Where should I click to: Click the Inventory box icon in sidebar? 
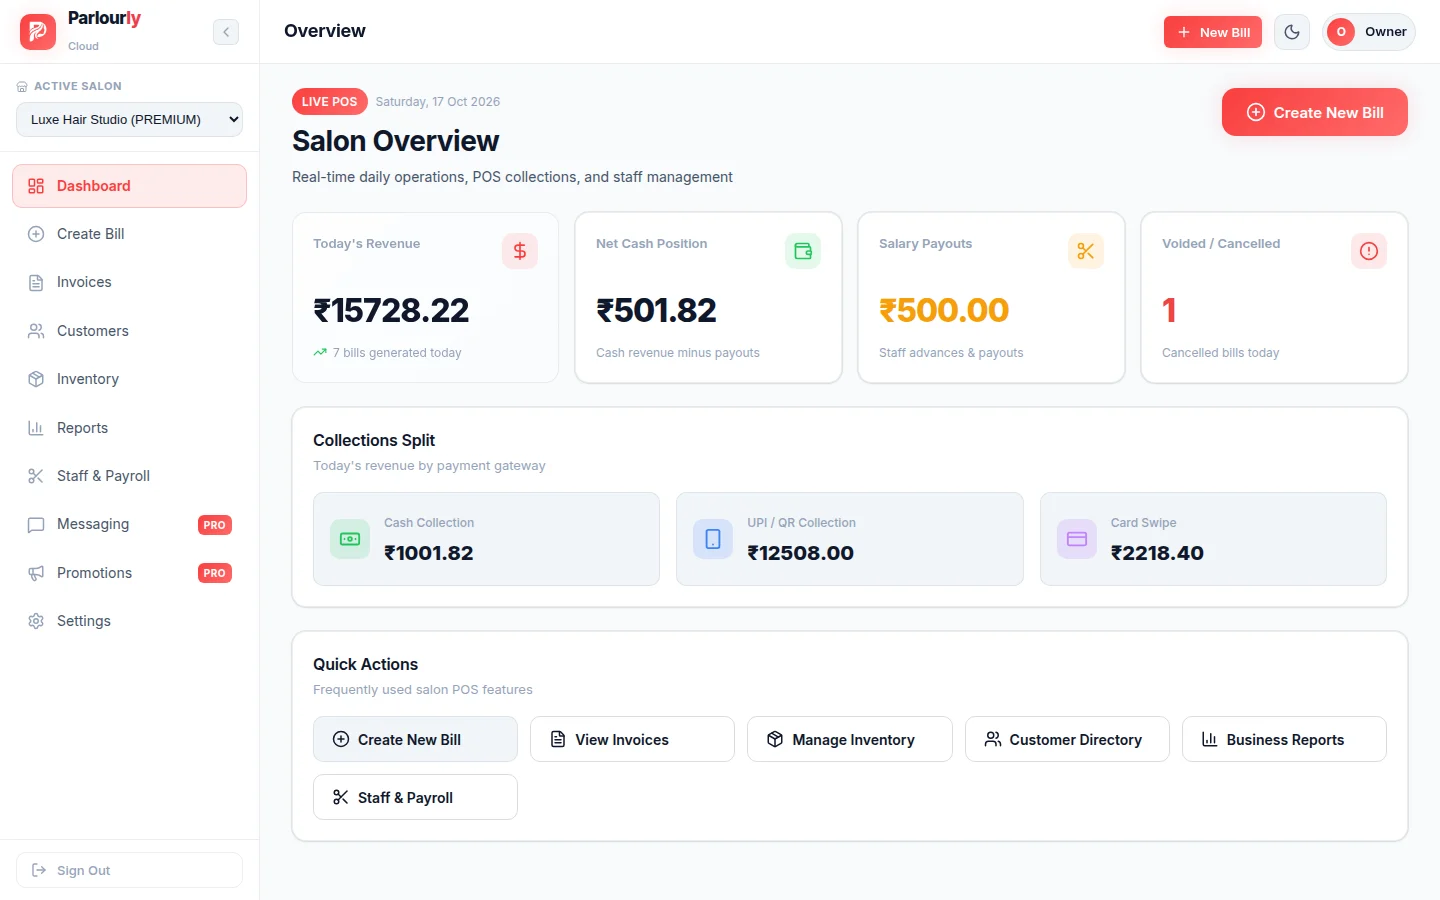pyautogui.click(x=36, y=379)
